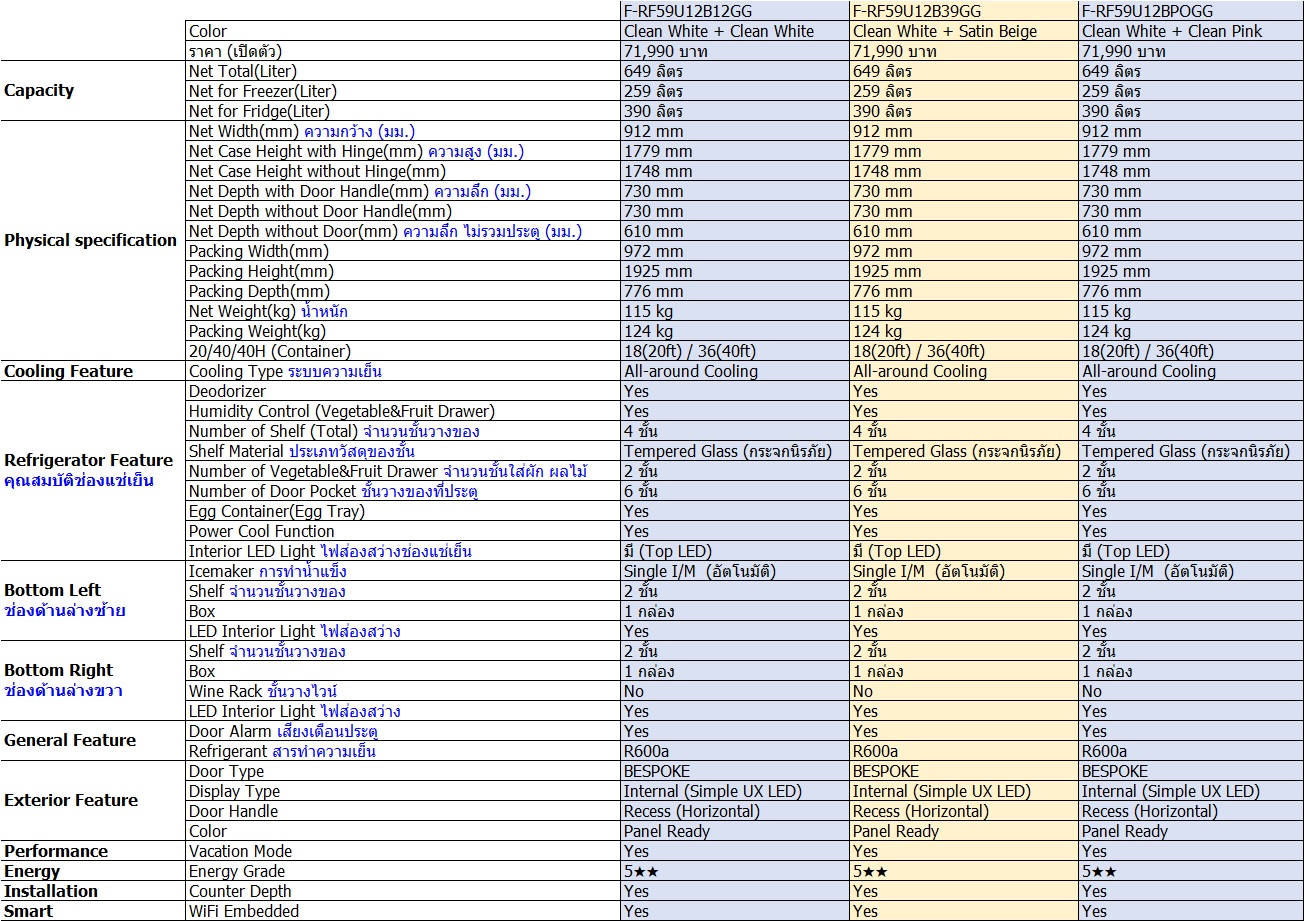Select the Bottom Right section label

point(59,670)
